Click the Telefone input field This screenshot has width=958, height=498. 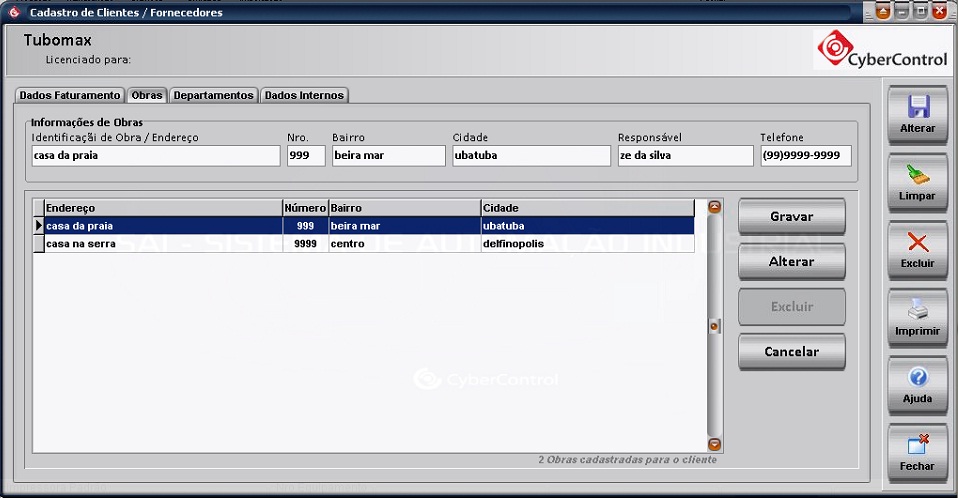[x=805, y=156]
